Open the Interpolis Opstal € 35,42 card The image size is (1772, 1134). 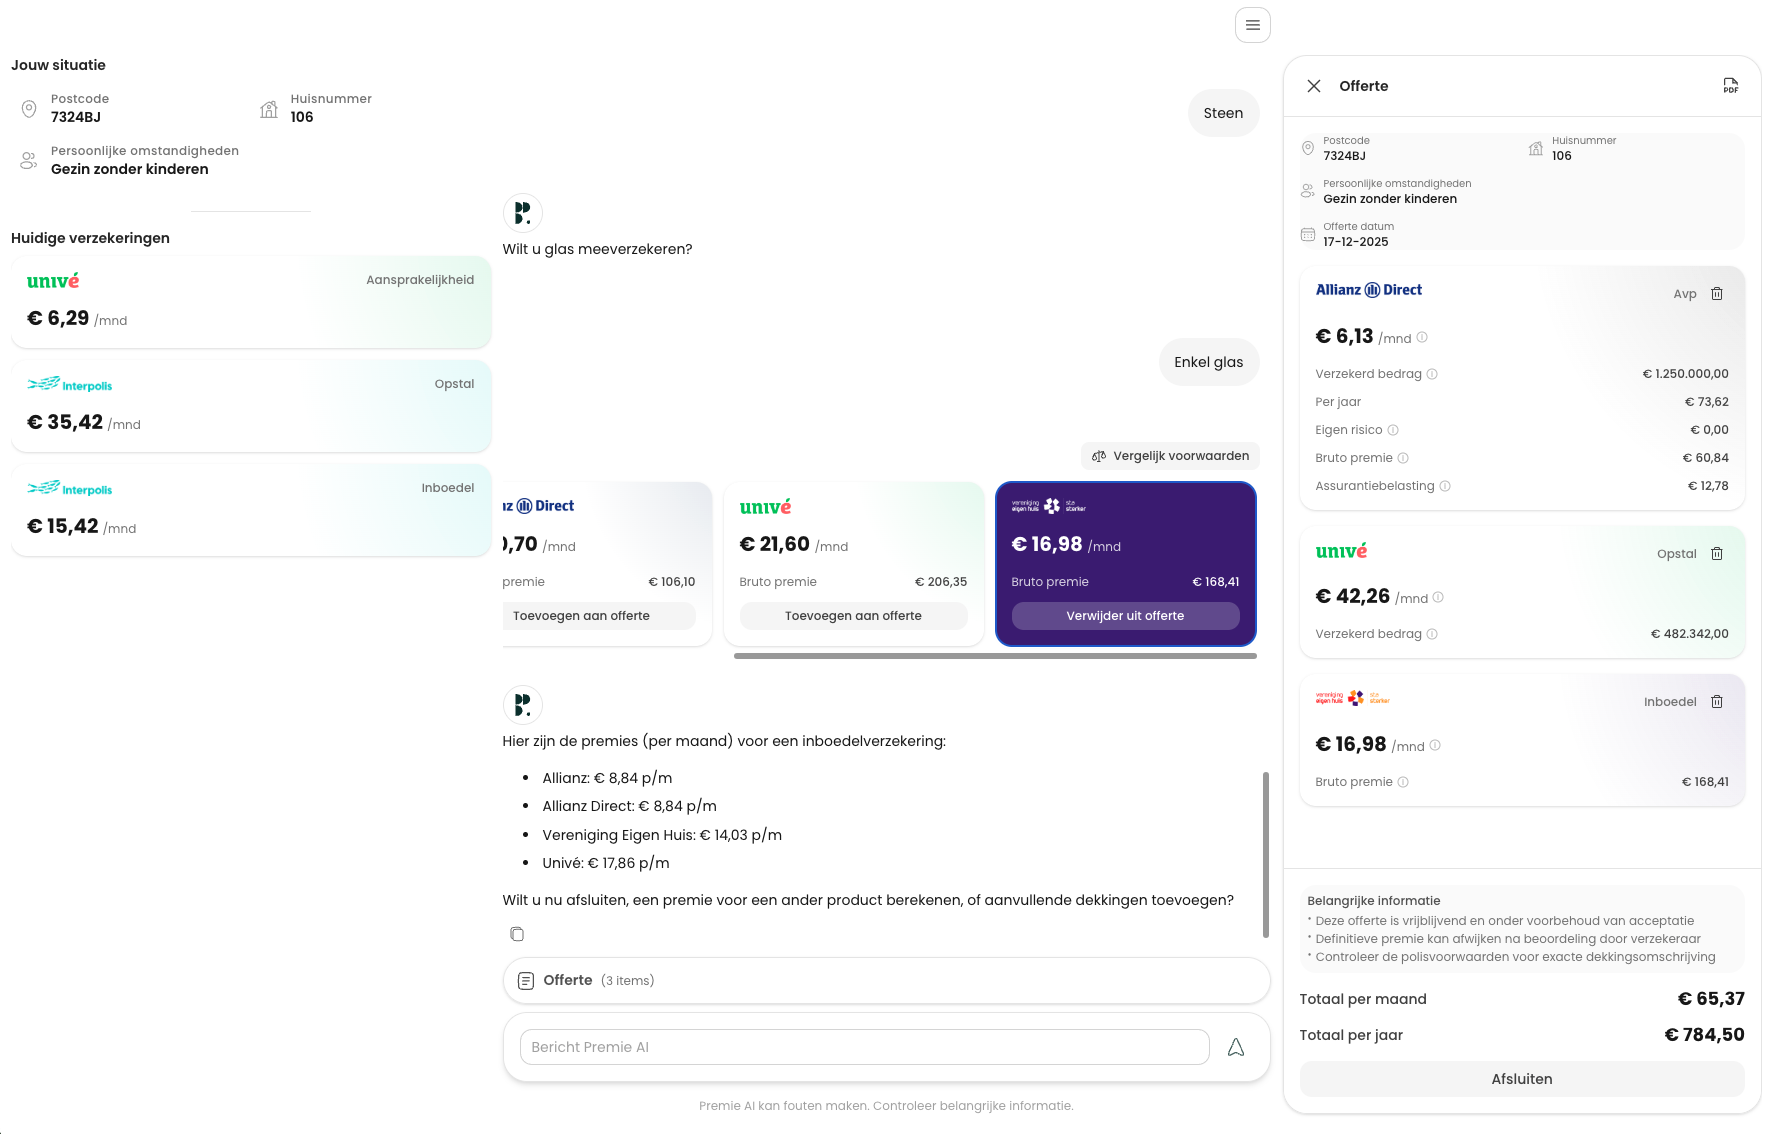(x=251, y=406)
